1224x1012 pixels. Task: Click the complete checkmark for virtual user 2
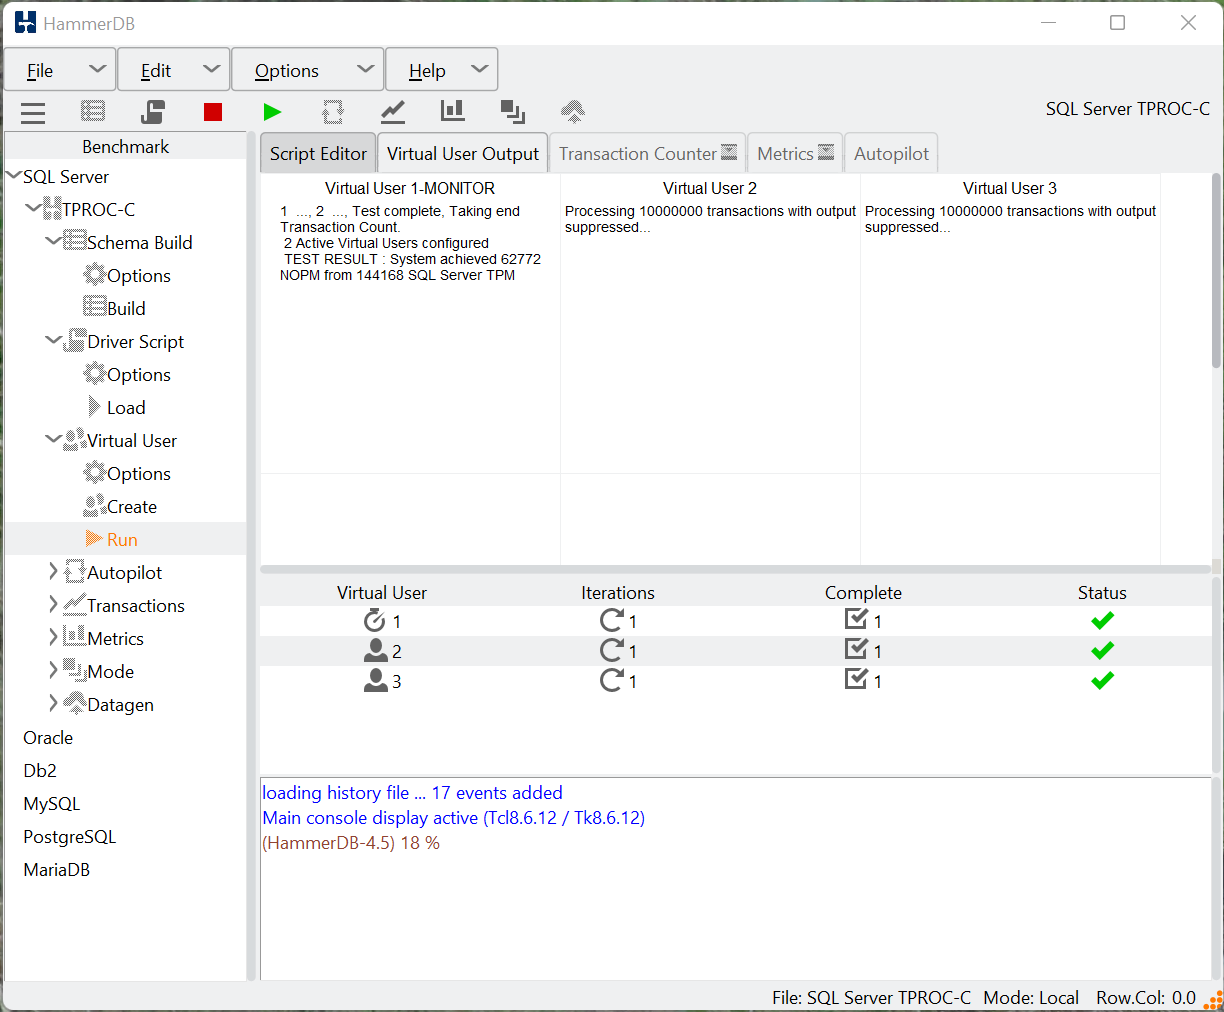856,650
